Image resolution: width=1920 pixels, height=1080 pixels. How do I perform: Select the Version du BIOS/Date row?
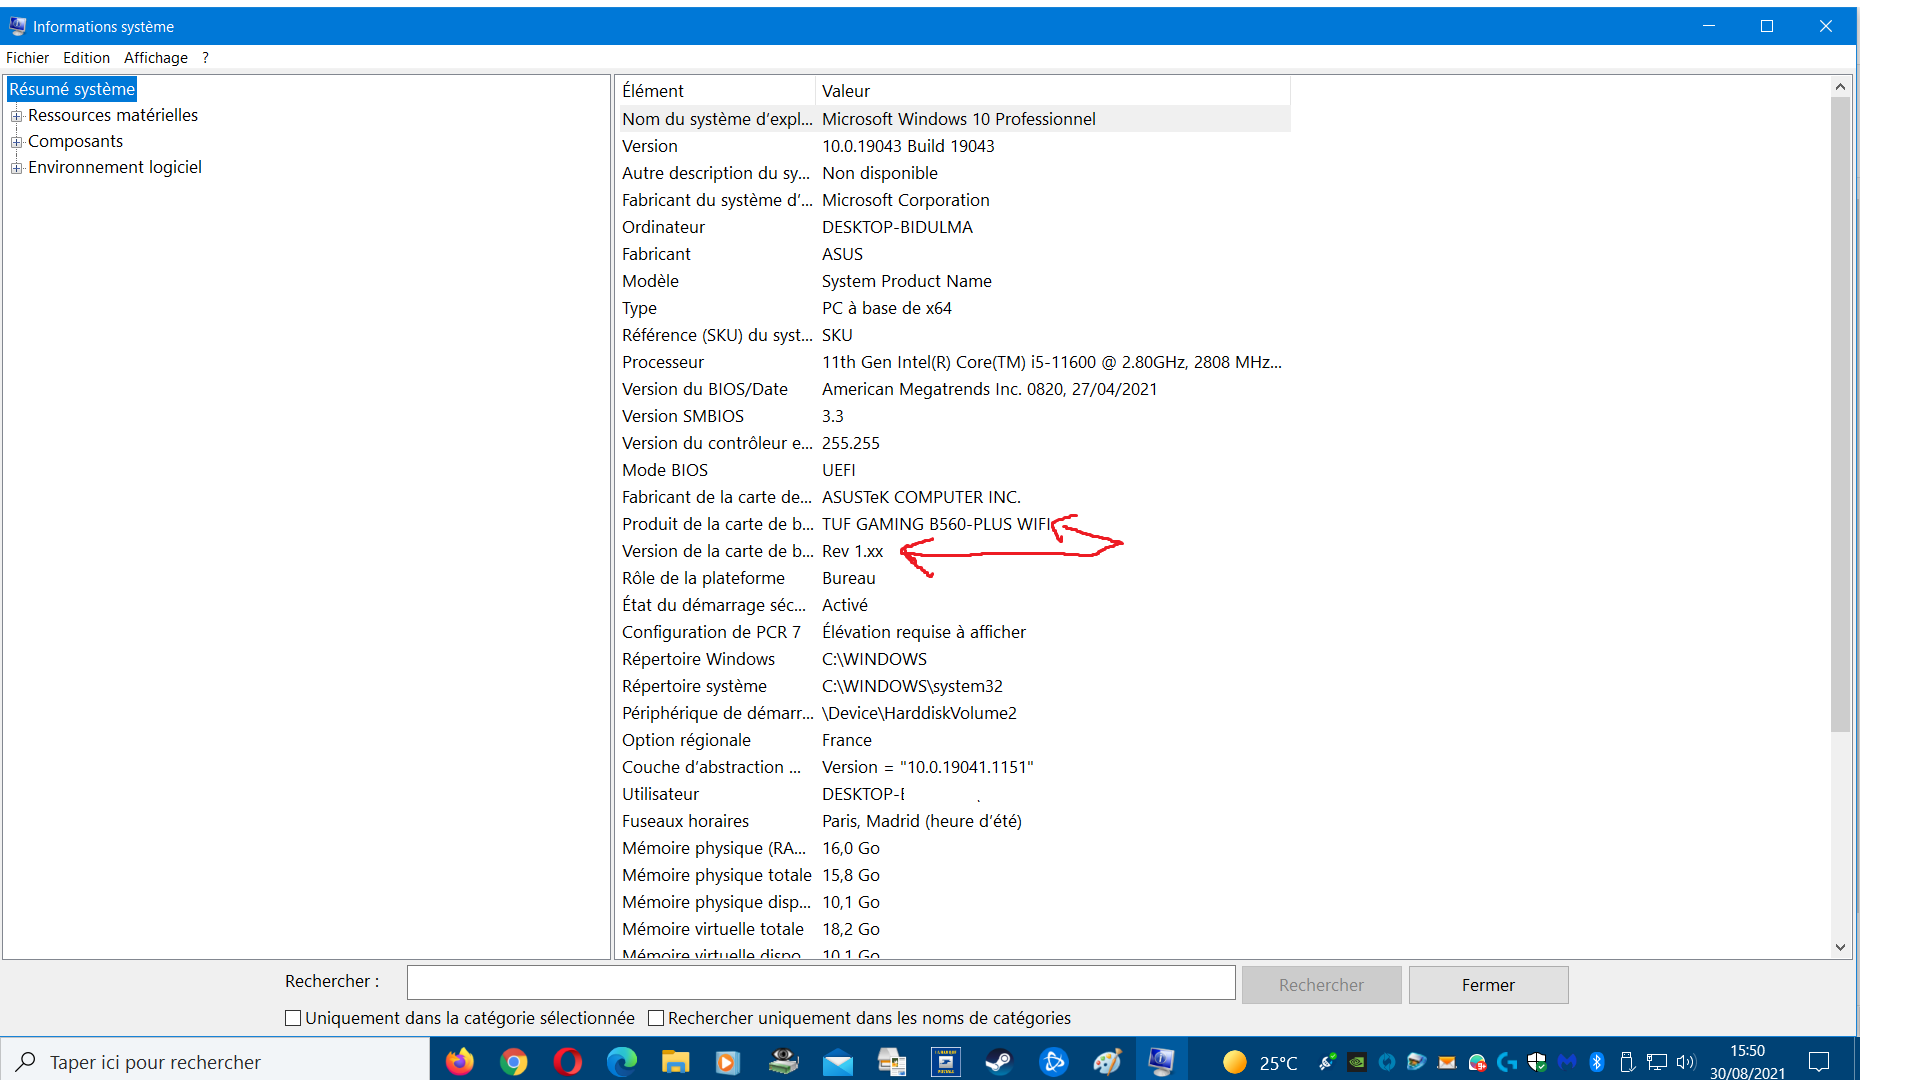click(954, 389)
